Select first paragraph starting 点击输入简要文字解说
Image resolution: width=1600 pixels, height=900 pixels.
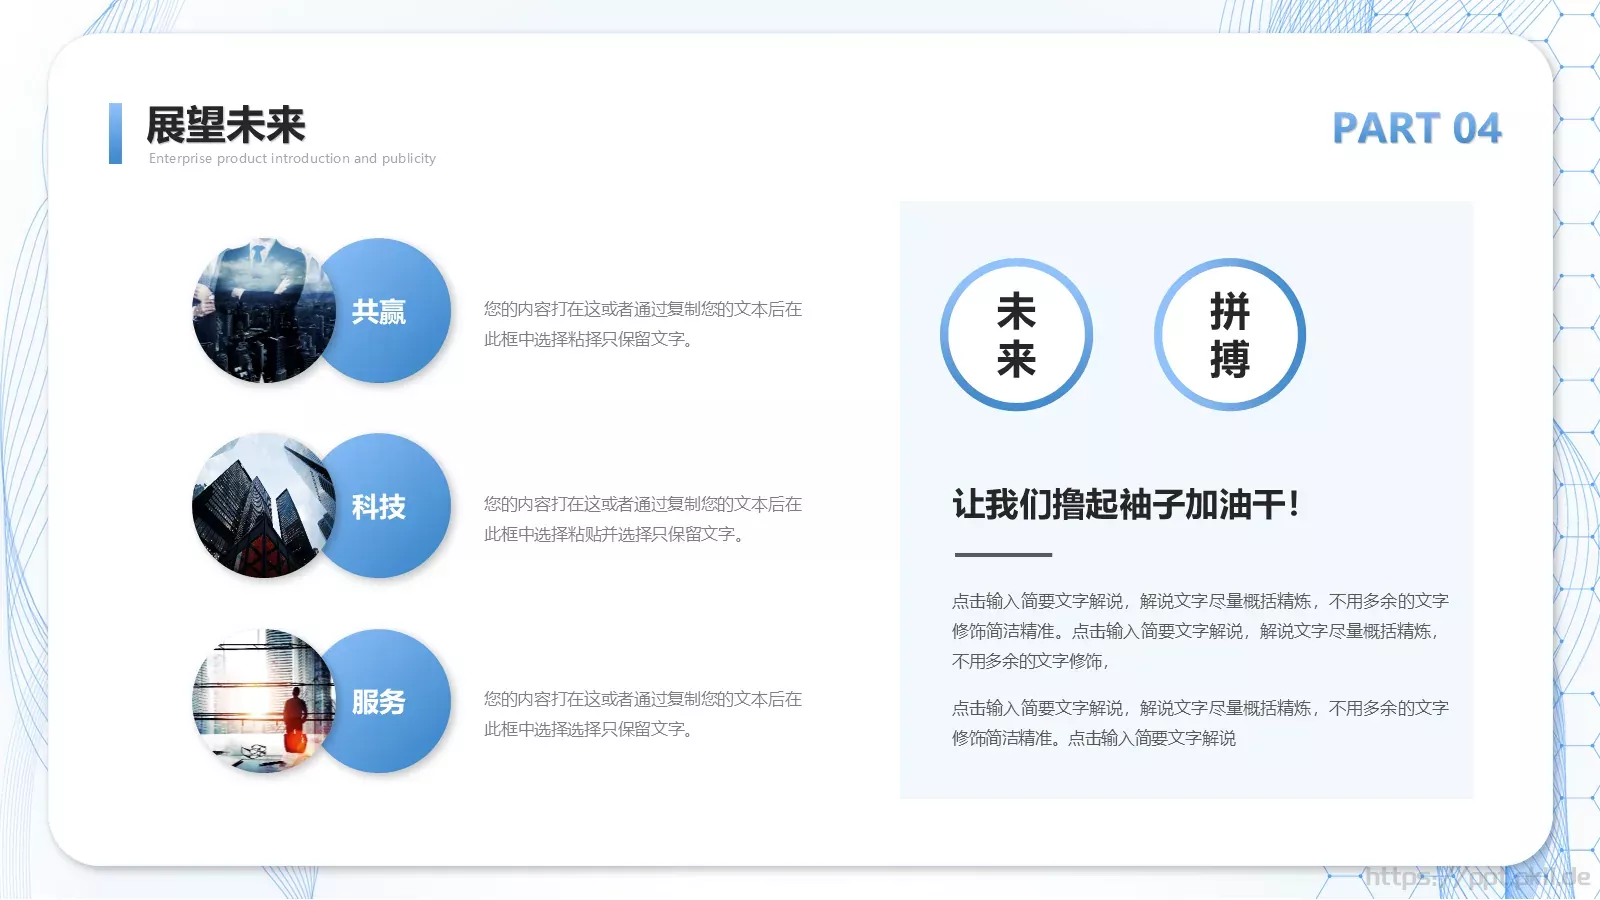tap(1200, 631)
